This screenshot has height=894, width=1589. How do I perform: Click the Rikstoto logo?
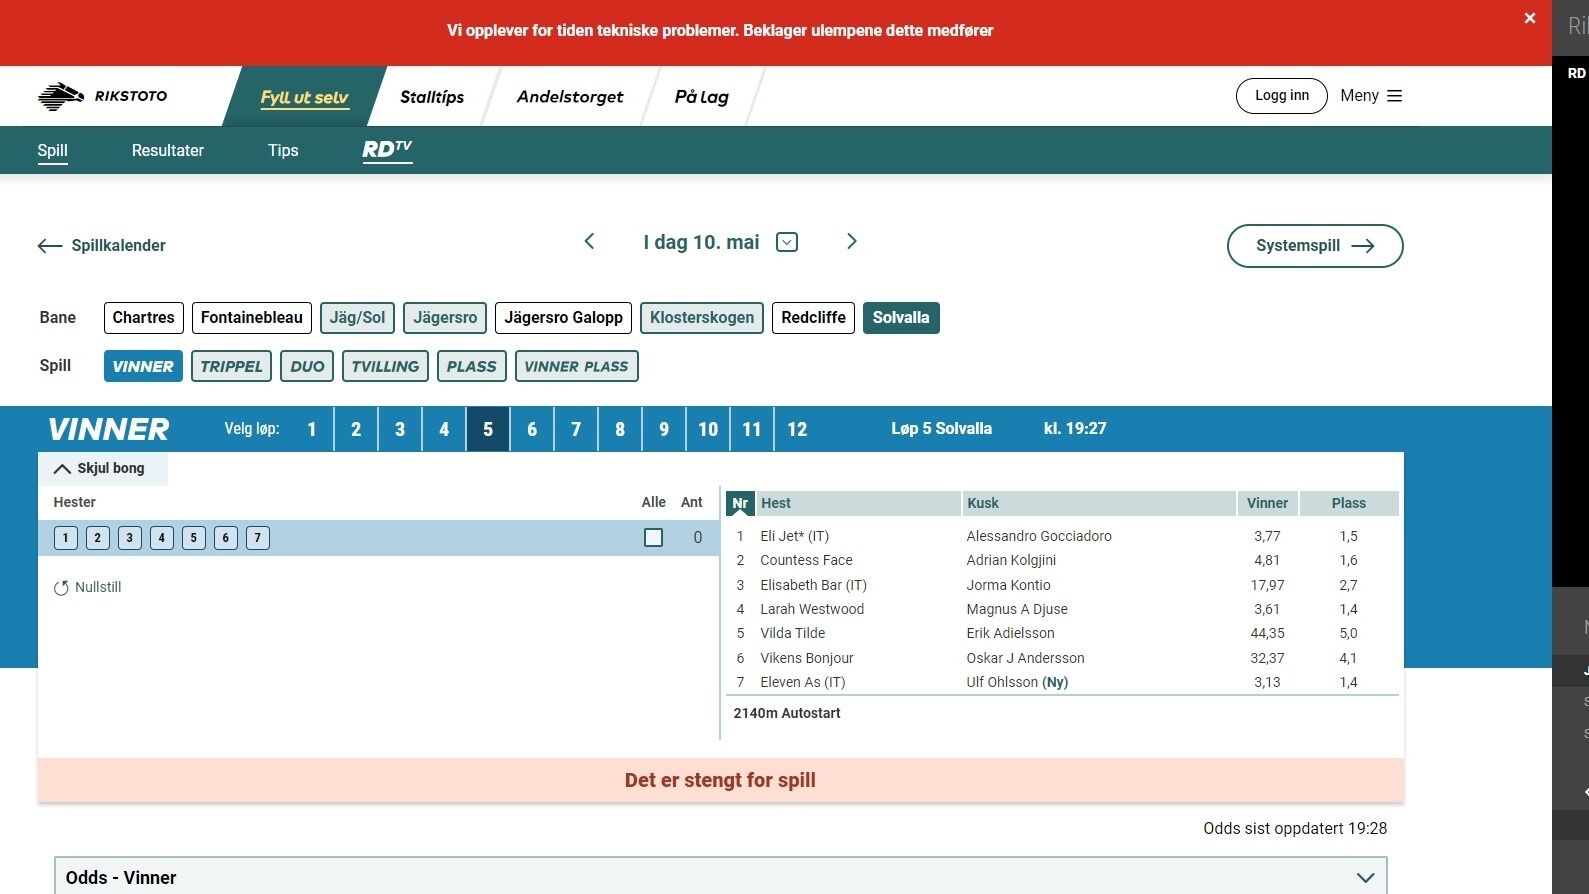coord(102,96)
